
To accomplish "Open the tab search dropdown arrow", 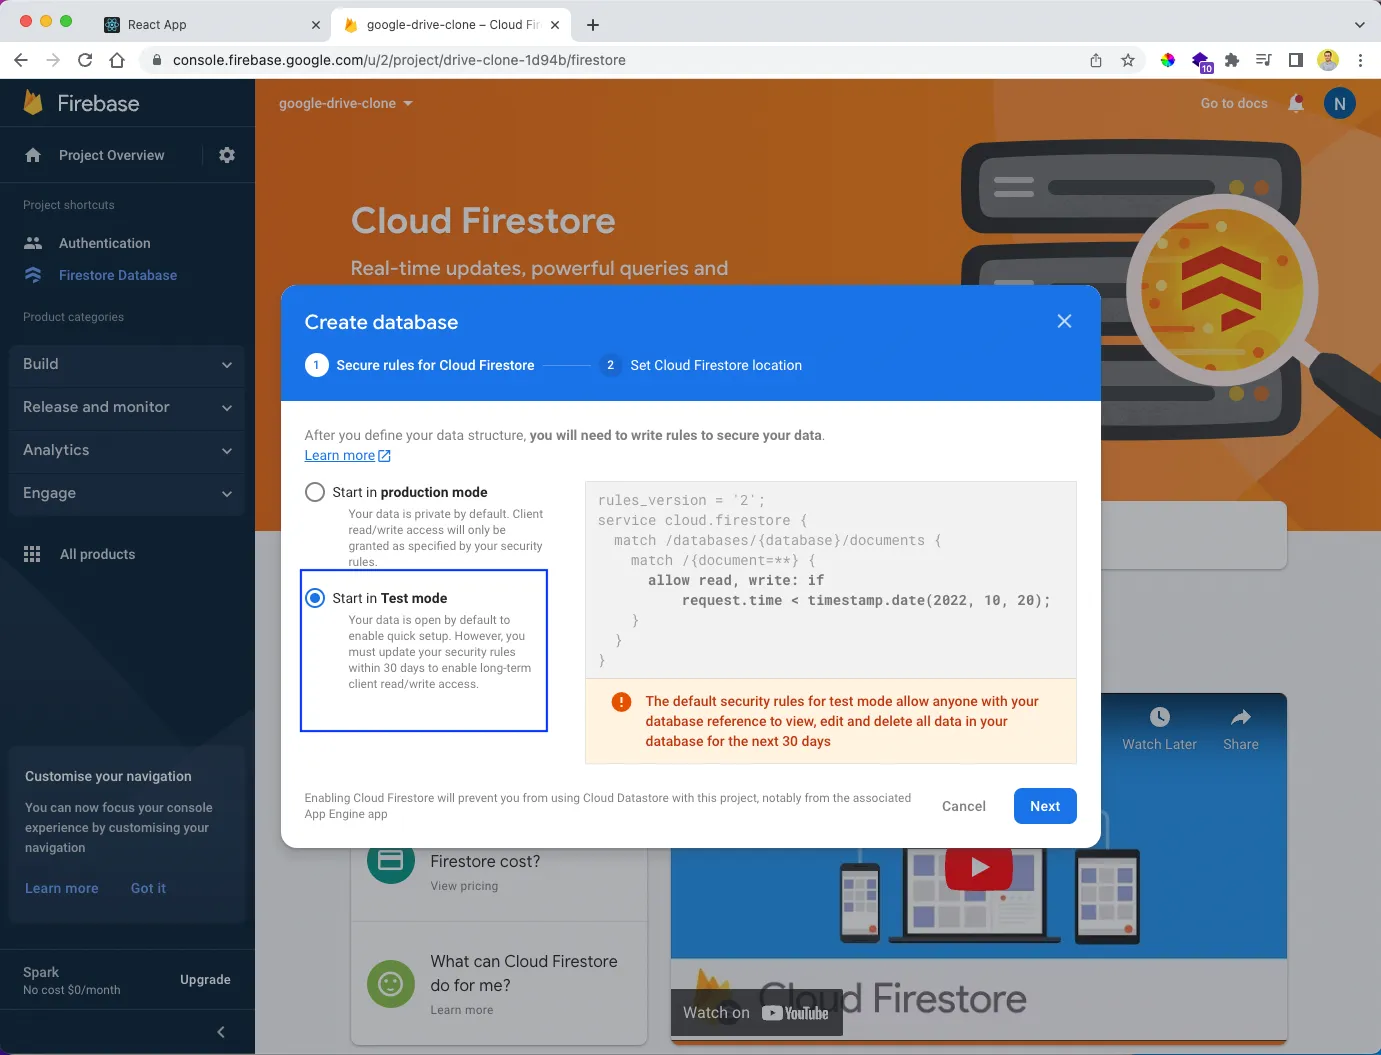I will point(1359,24).
